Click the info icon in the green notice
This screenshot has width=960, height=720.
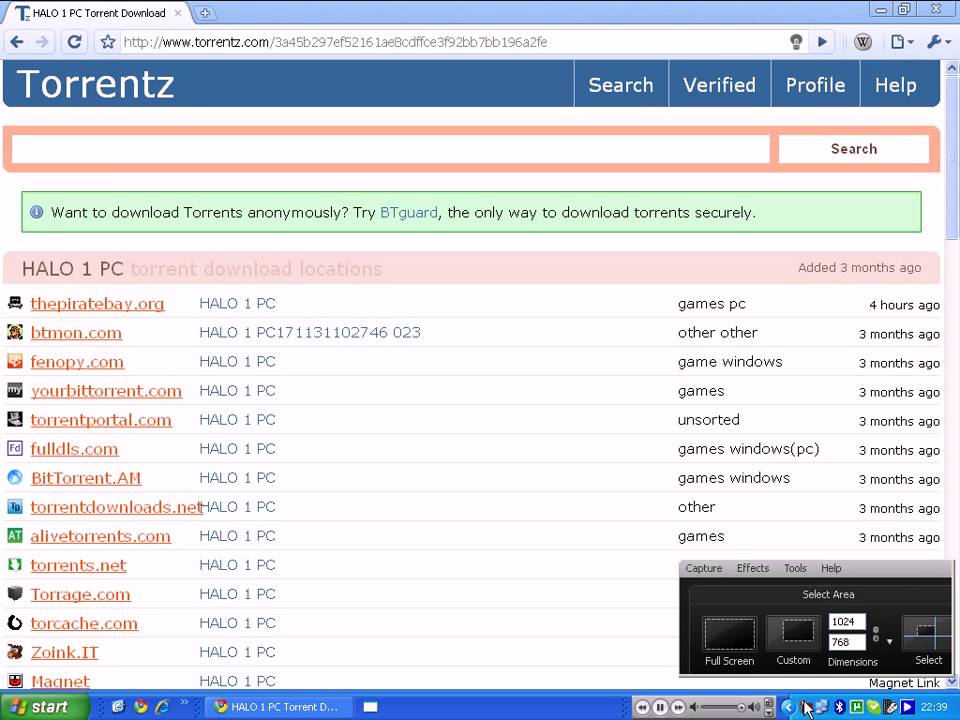(36, 212)
